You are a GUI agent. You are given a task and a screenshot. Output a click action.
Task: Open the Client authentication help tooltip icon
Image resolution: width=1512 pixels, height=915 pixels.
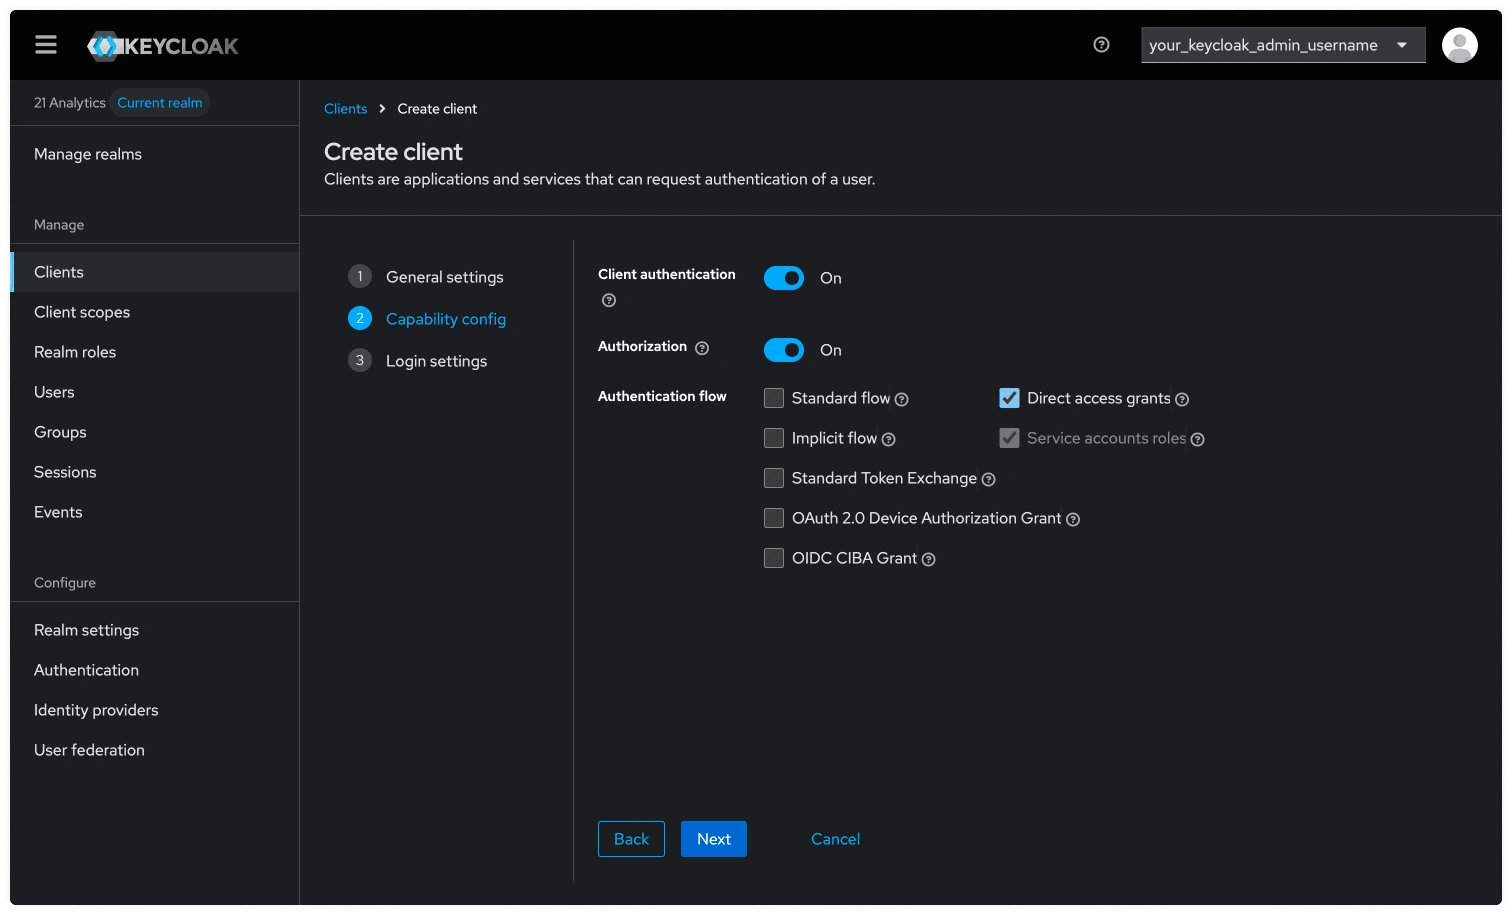[x=608, y=299]
